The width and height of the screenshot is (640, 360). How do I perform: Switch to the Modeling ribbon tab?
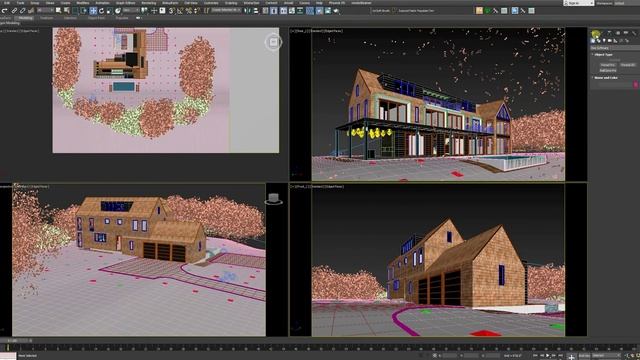(x=25, y=18)
